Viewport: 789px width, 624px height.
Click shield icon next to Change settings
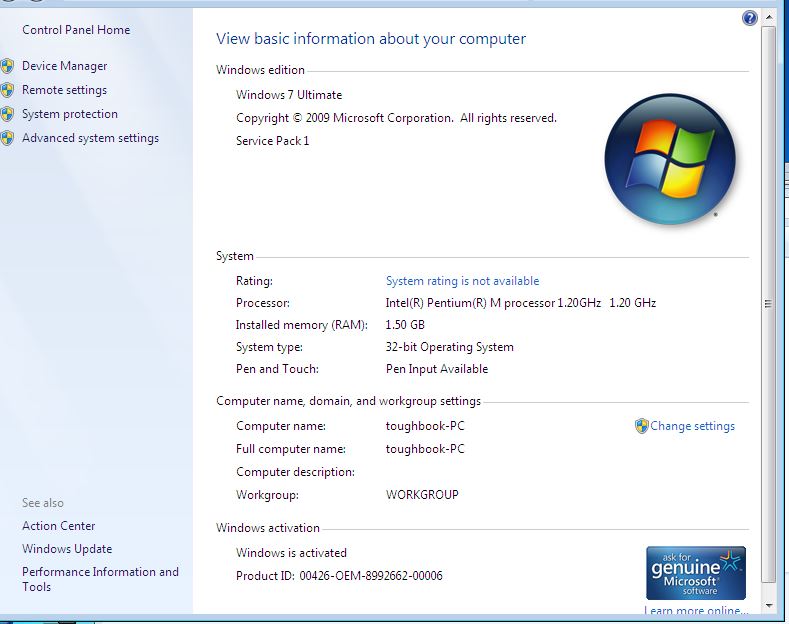pyautogui.click(x=642, y=426)
